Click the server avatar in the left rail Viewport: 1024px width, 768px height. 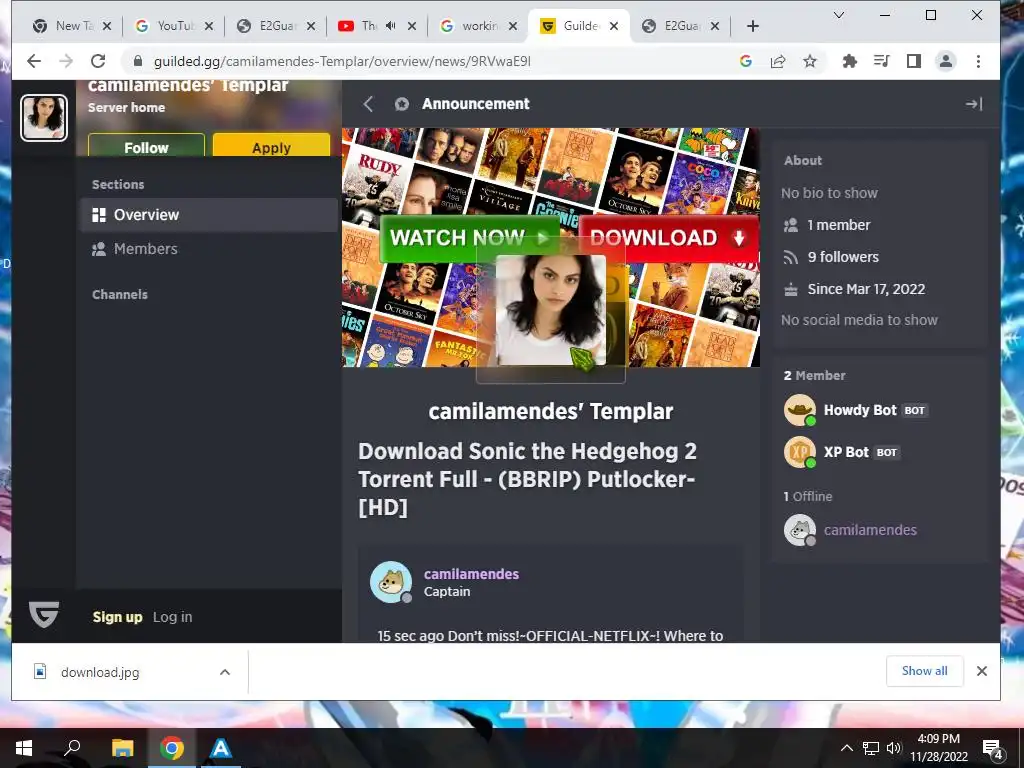click(x=44, y=118)
